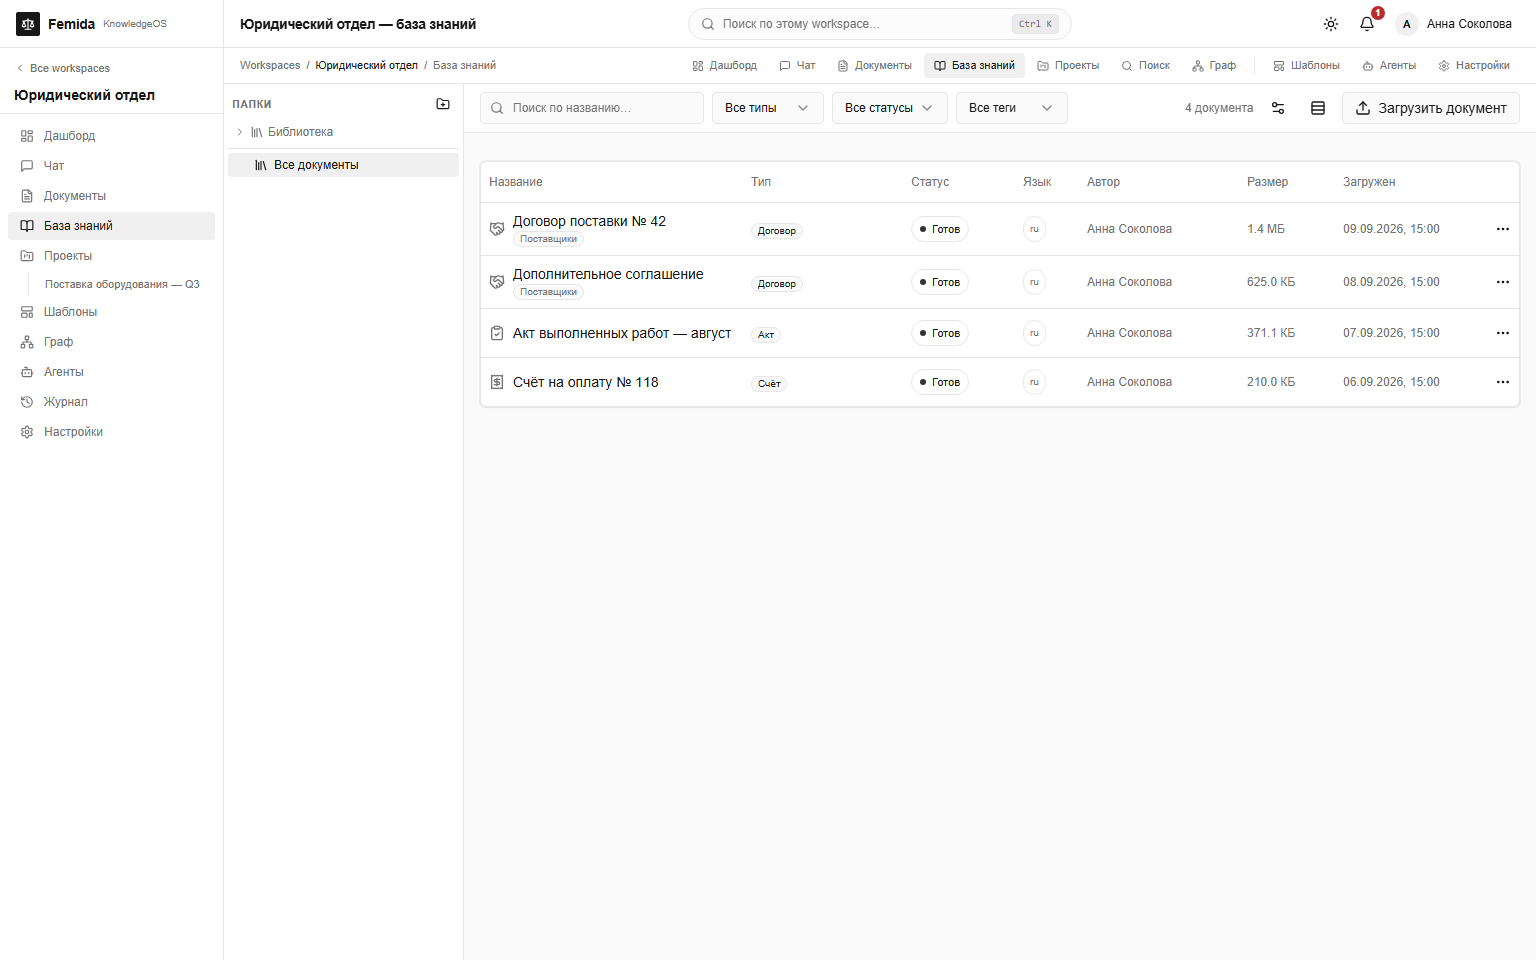This screenshot has height=960, width=1536.
Task: Click the Femida scales logo icon
Action: click(x=28, y=24)
